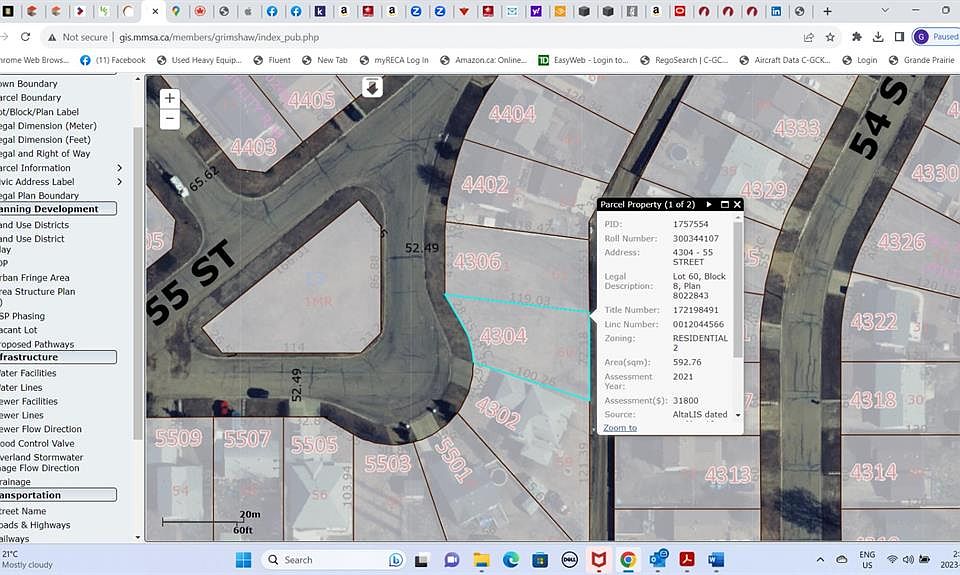Select the Legal Dimension (Meter) layer
960x575 pixels.
(48, 126)
